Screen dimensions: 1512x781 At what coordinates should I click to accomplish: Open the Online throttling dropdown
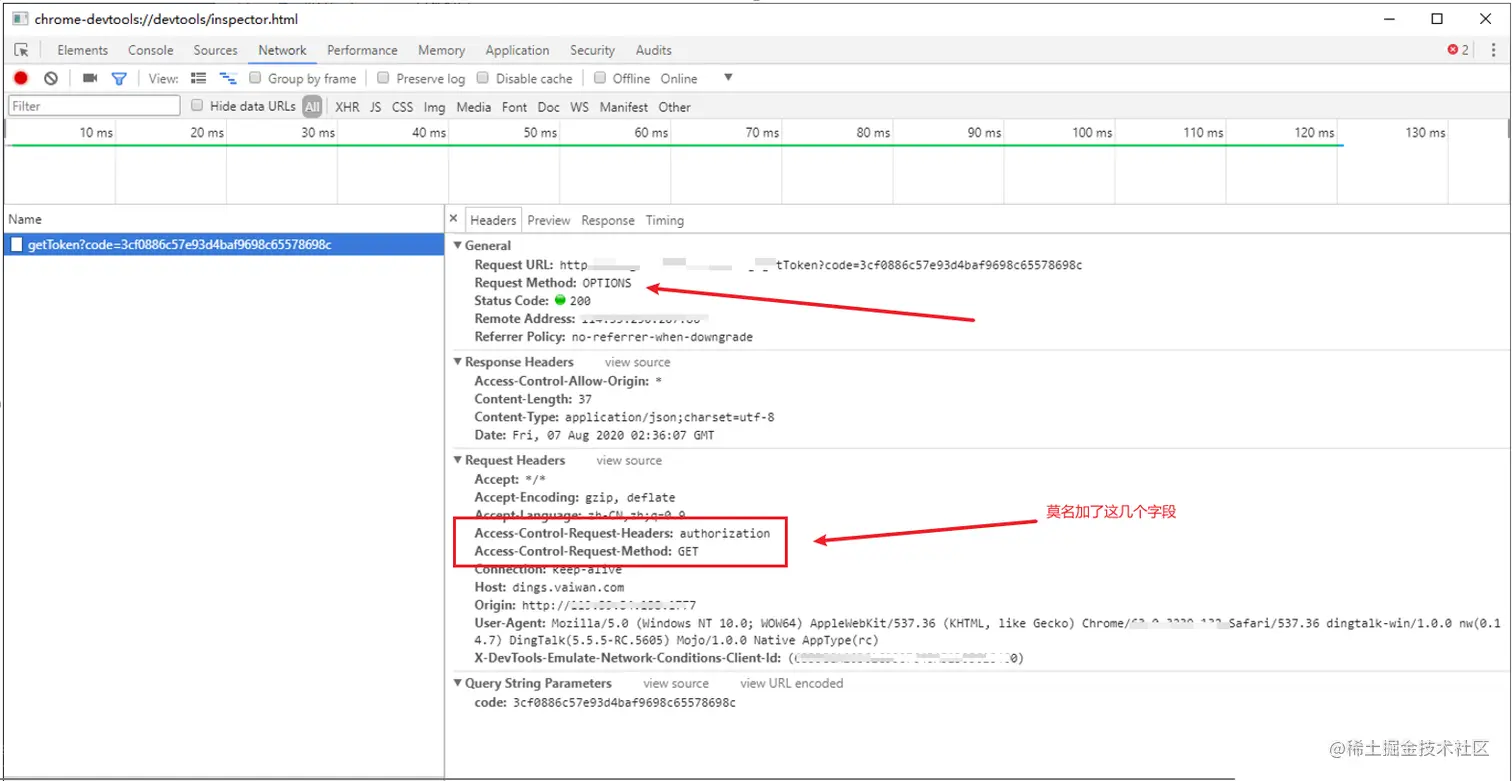pos(696,78)
